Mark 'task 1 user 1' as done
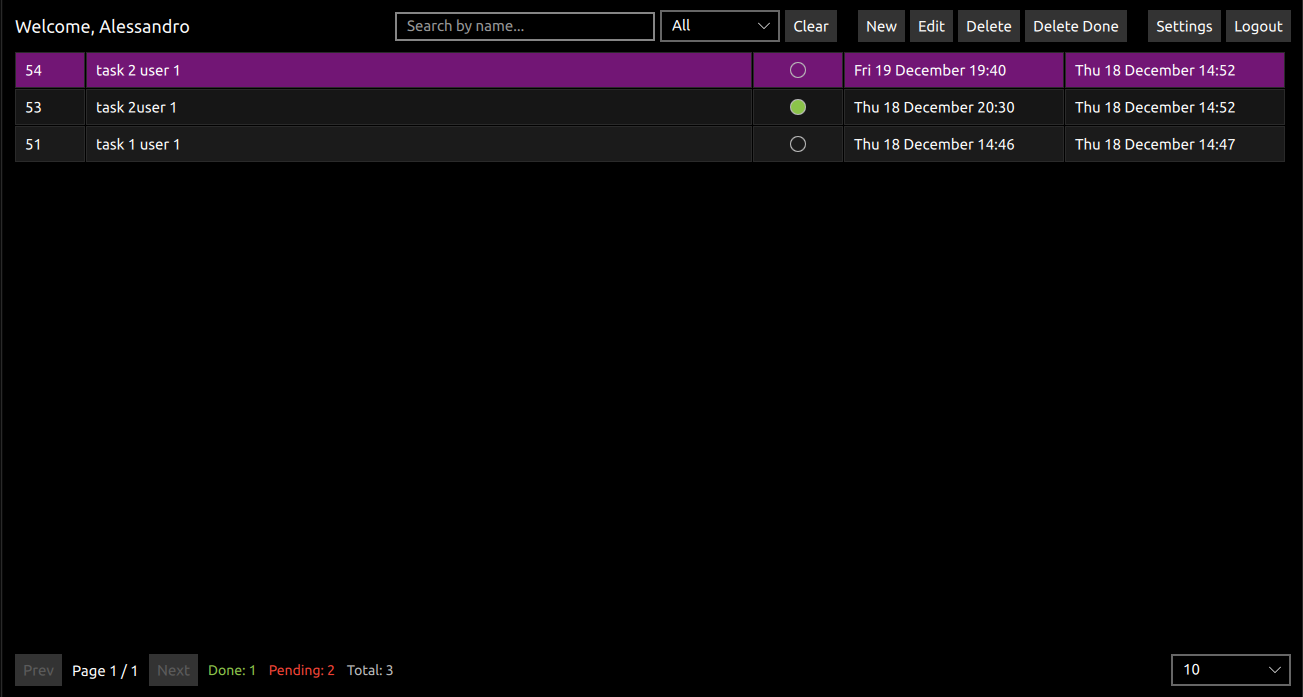1303x697 pixels. tap(797, 144)
